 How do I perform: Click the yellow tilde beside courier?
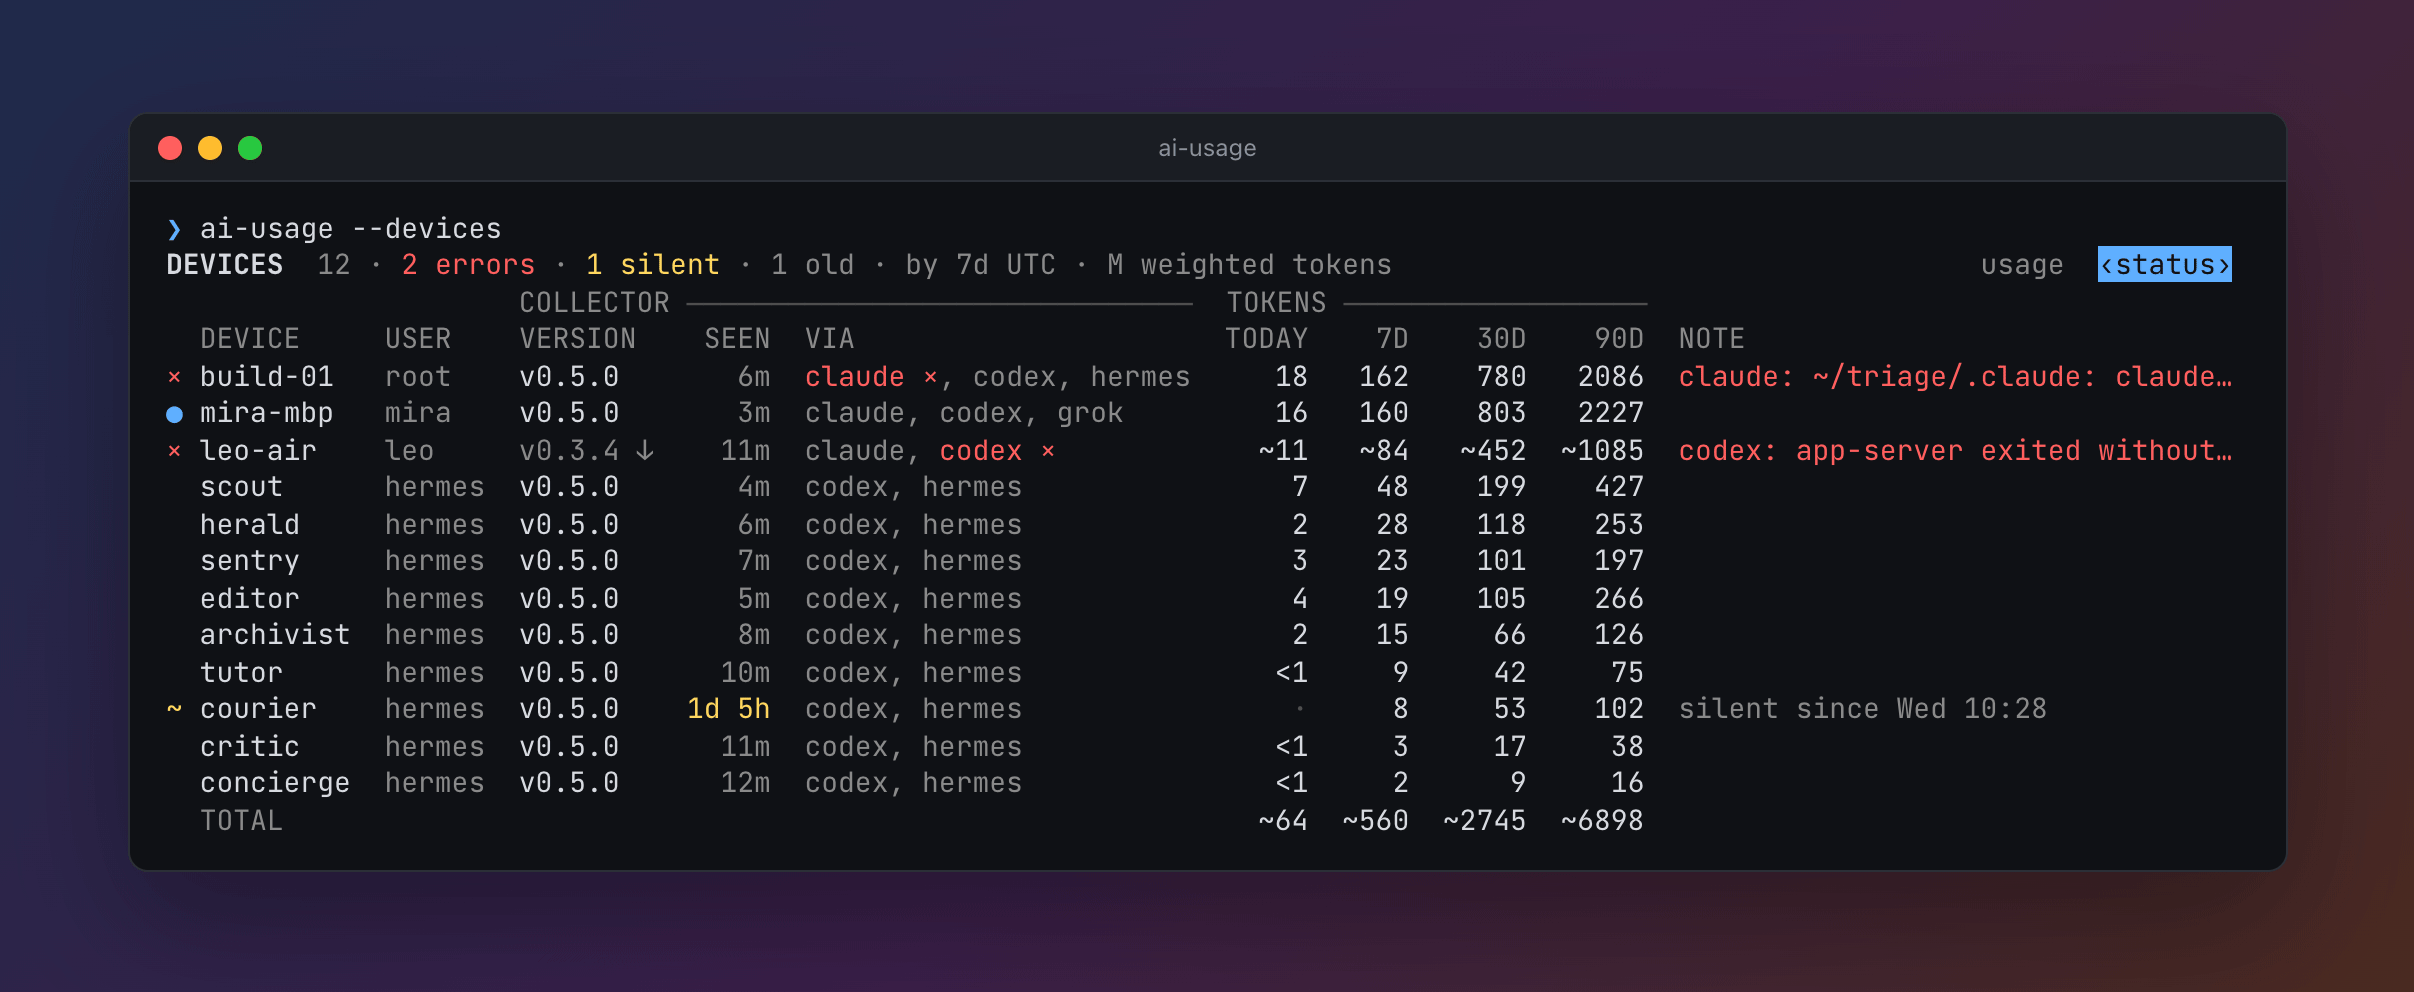pos(174,709)
